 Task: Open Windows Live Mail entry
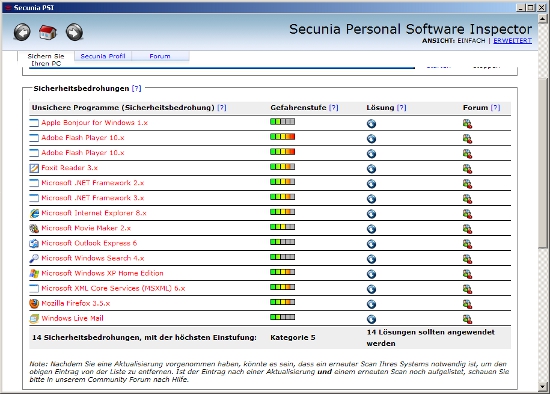point(72,318)
